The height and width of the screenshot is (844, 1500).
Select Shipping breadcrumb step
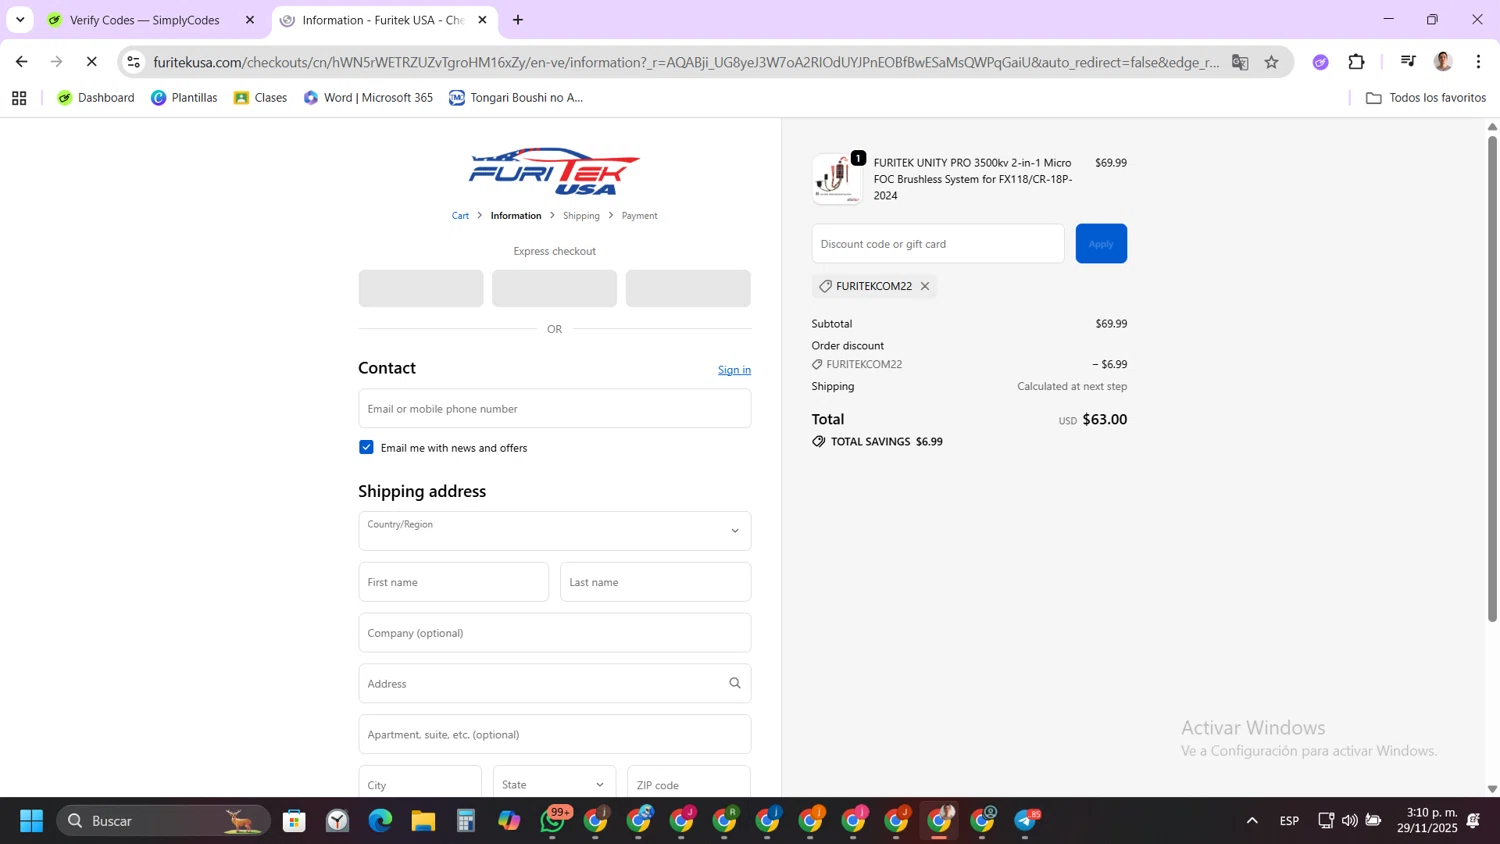pyautogui.click(x=581, y=216)
